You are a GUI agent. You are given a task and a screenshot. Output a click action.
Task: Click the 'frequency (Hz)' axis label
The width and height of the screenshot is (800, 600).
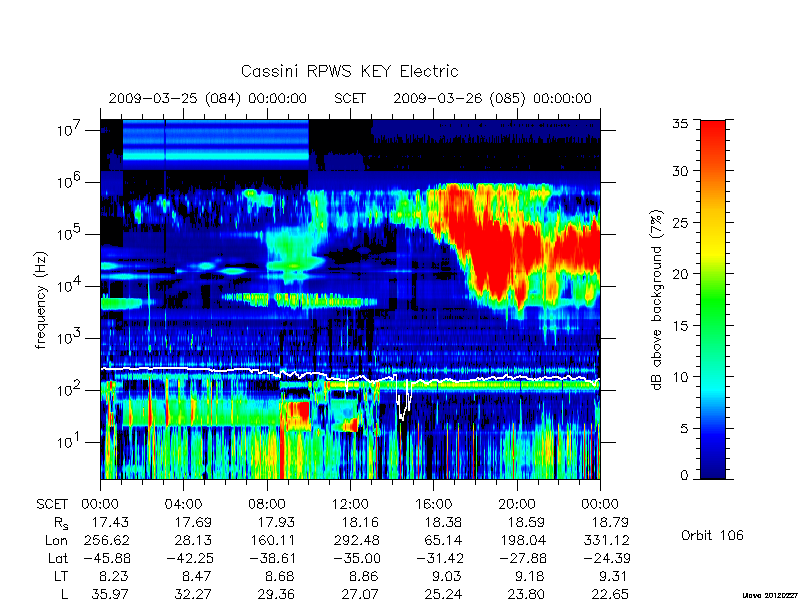coord(41,300)
